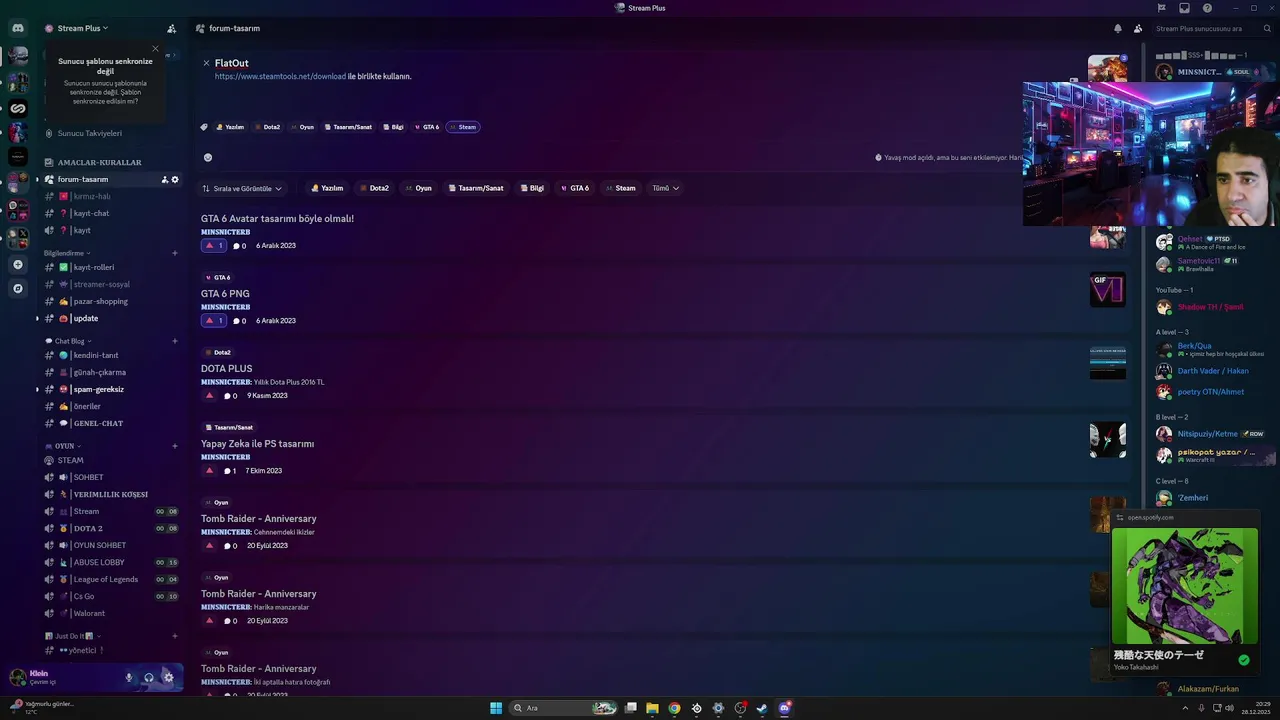Open Discord home direct messages icon
1280x720 pixels.
(x=18, y=28)
